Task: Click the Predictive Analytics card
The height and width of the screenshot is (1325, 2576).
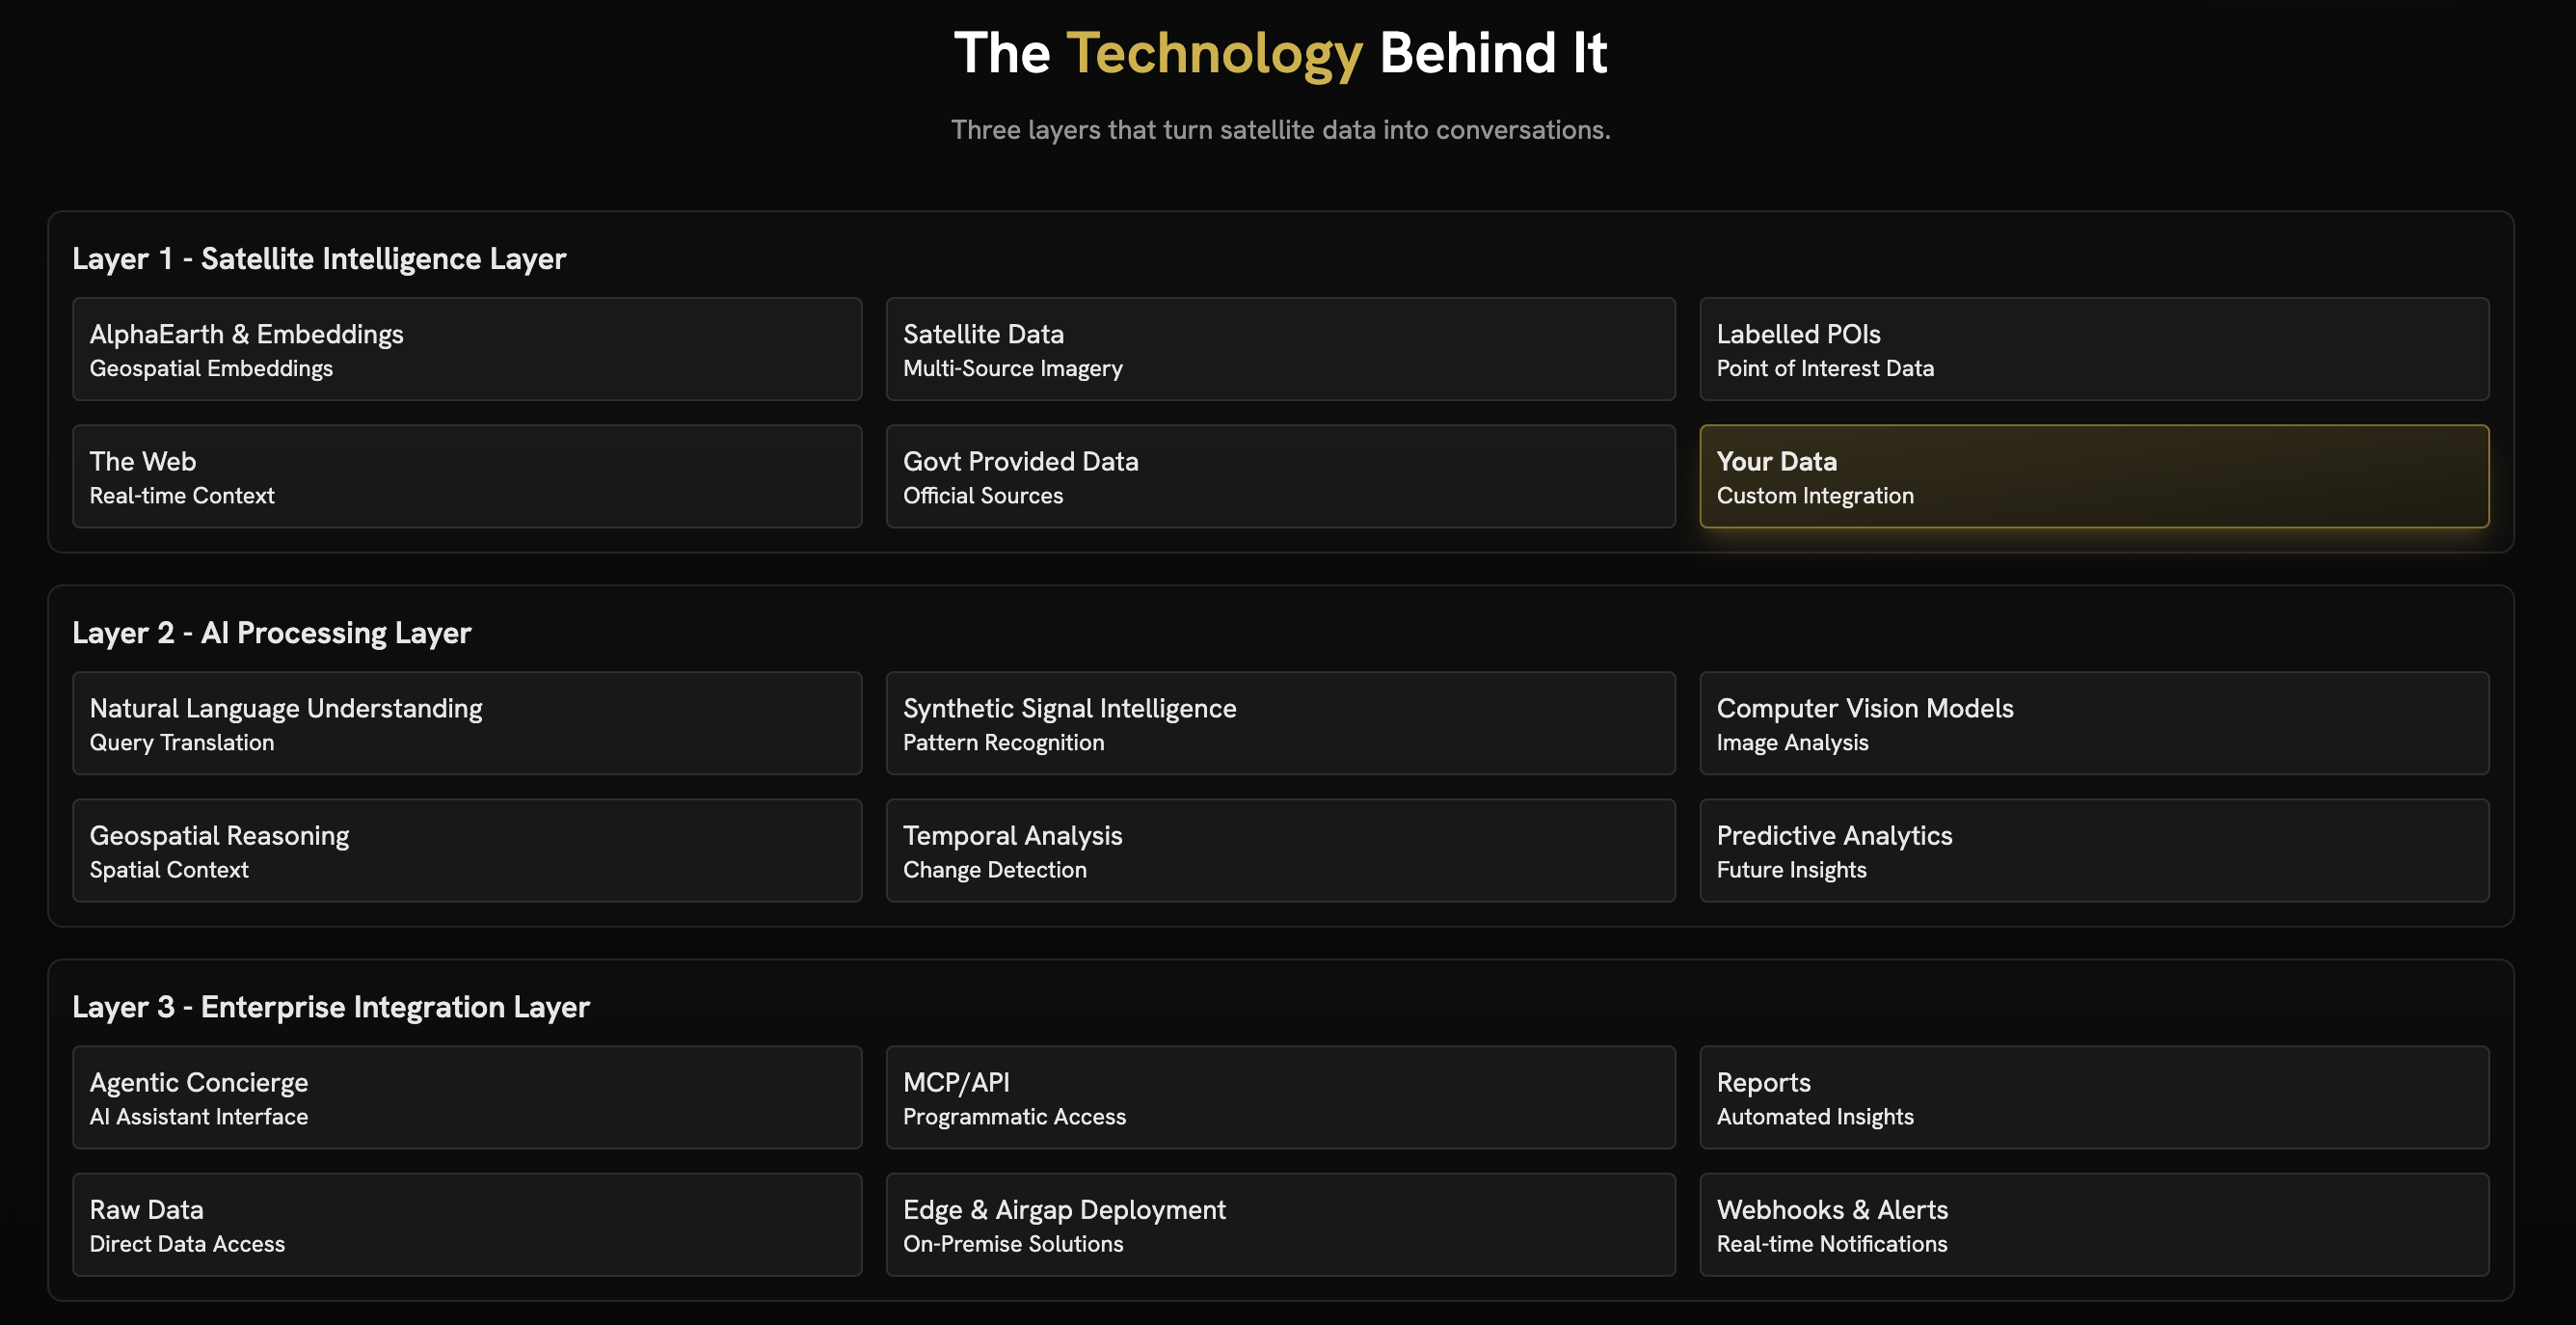Action: 2094,850
